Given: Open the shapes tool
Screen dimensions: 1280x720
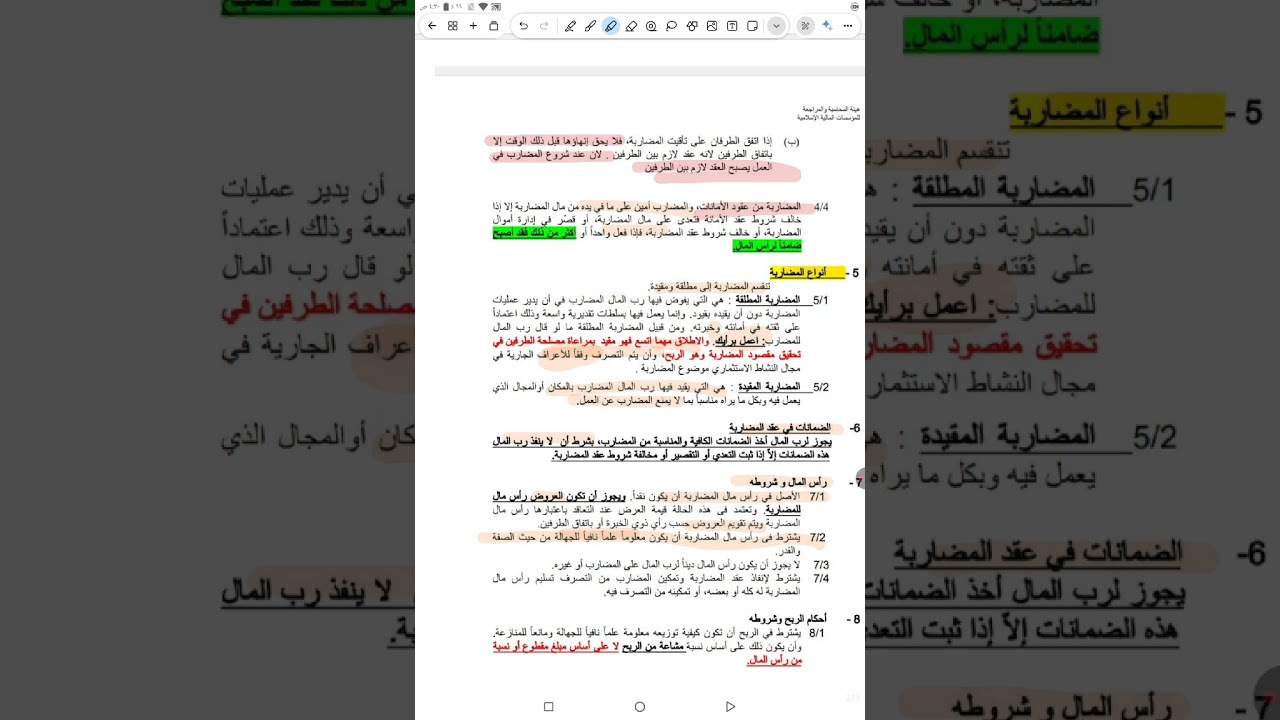Looking at the screenshot, I should point(692,26).
